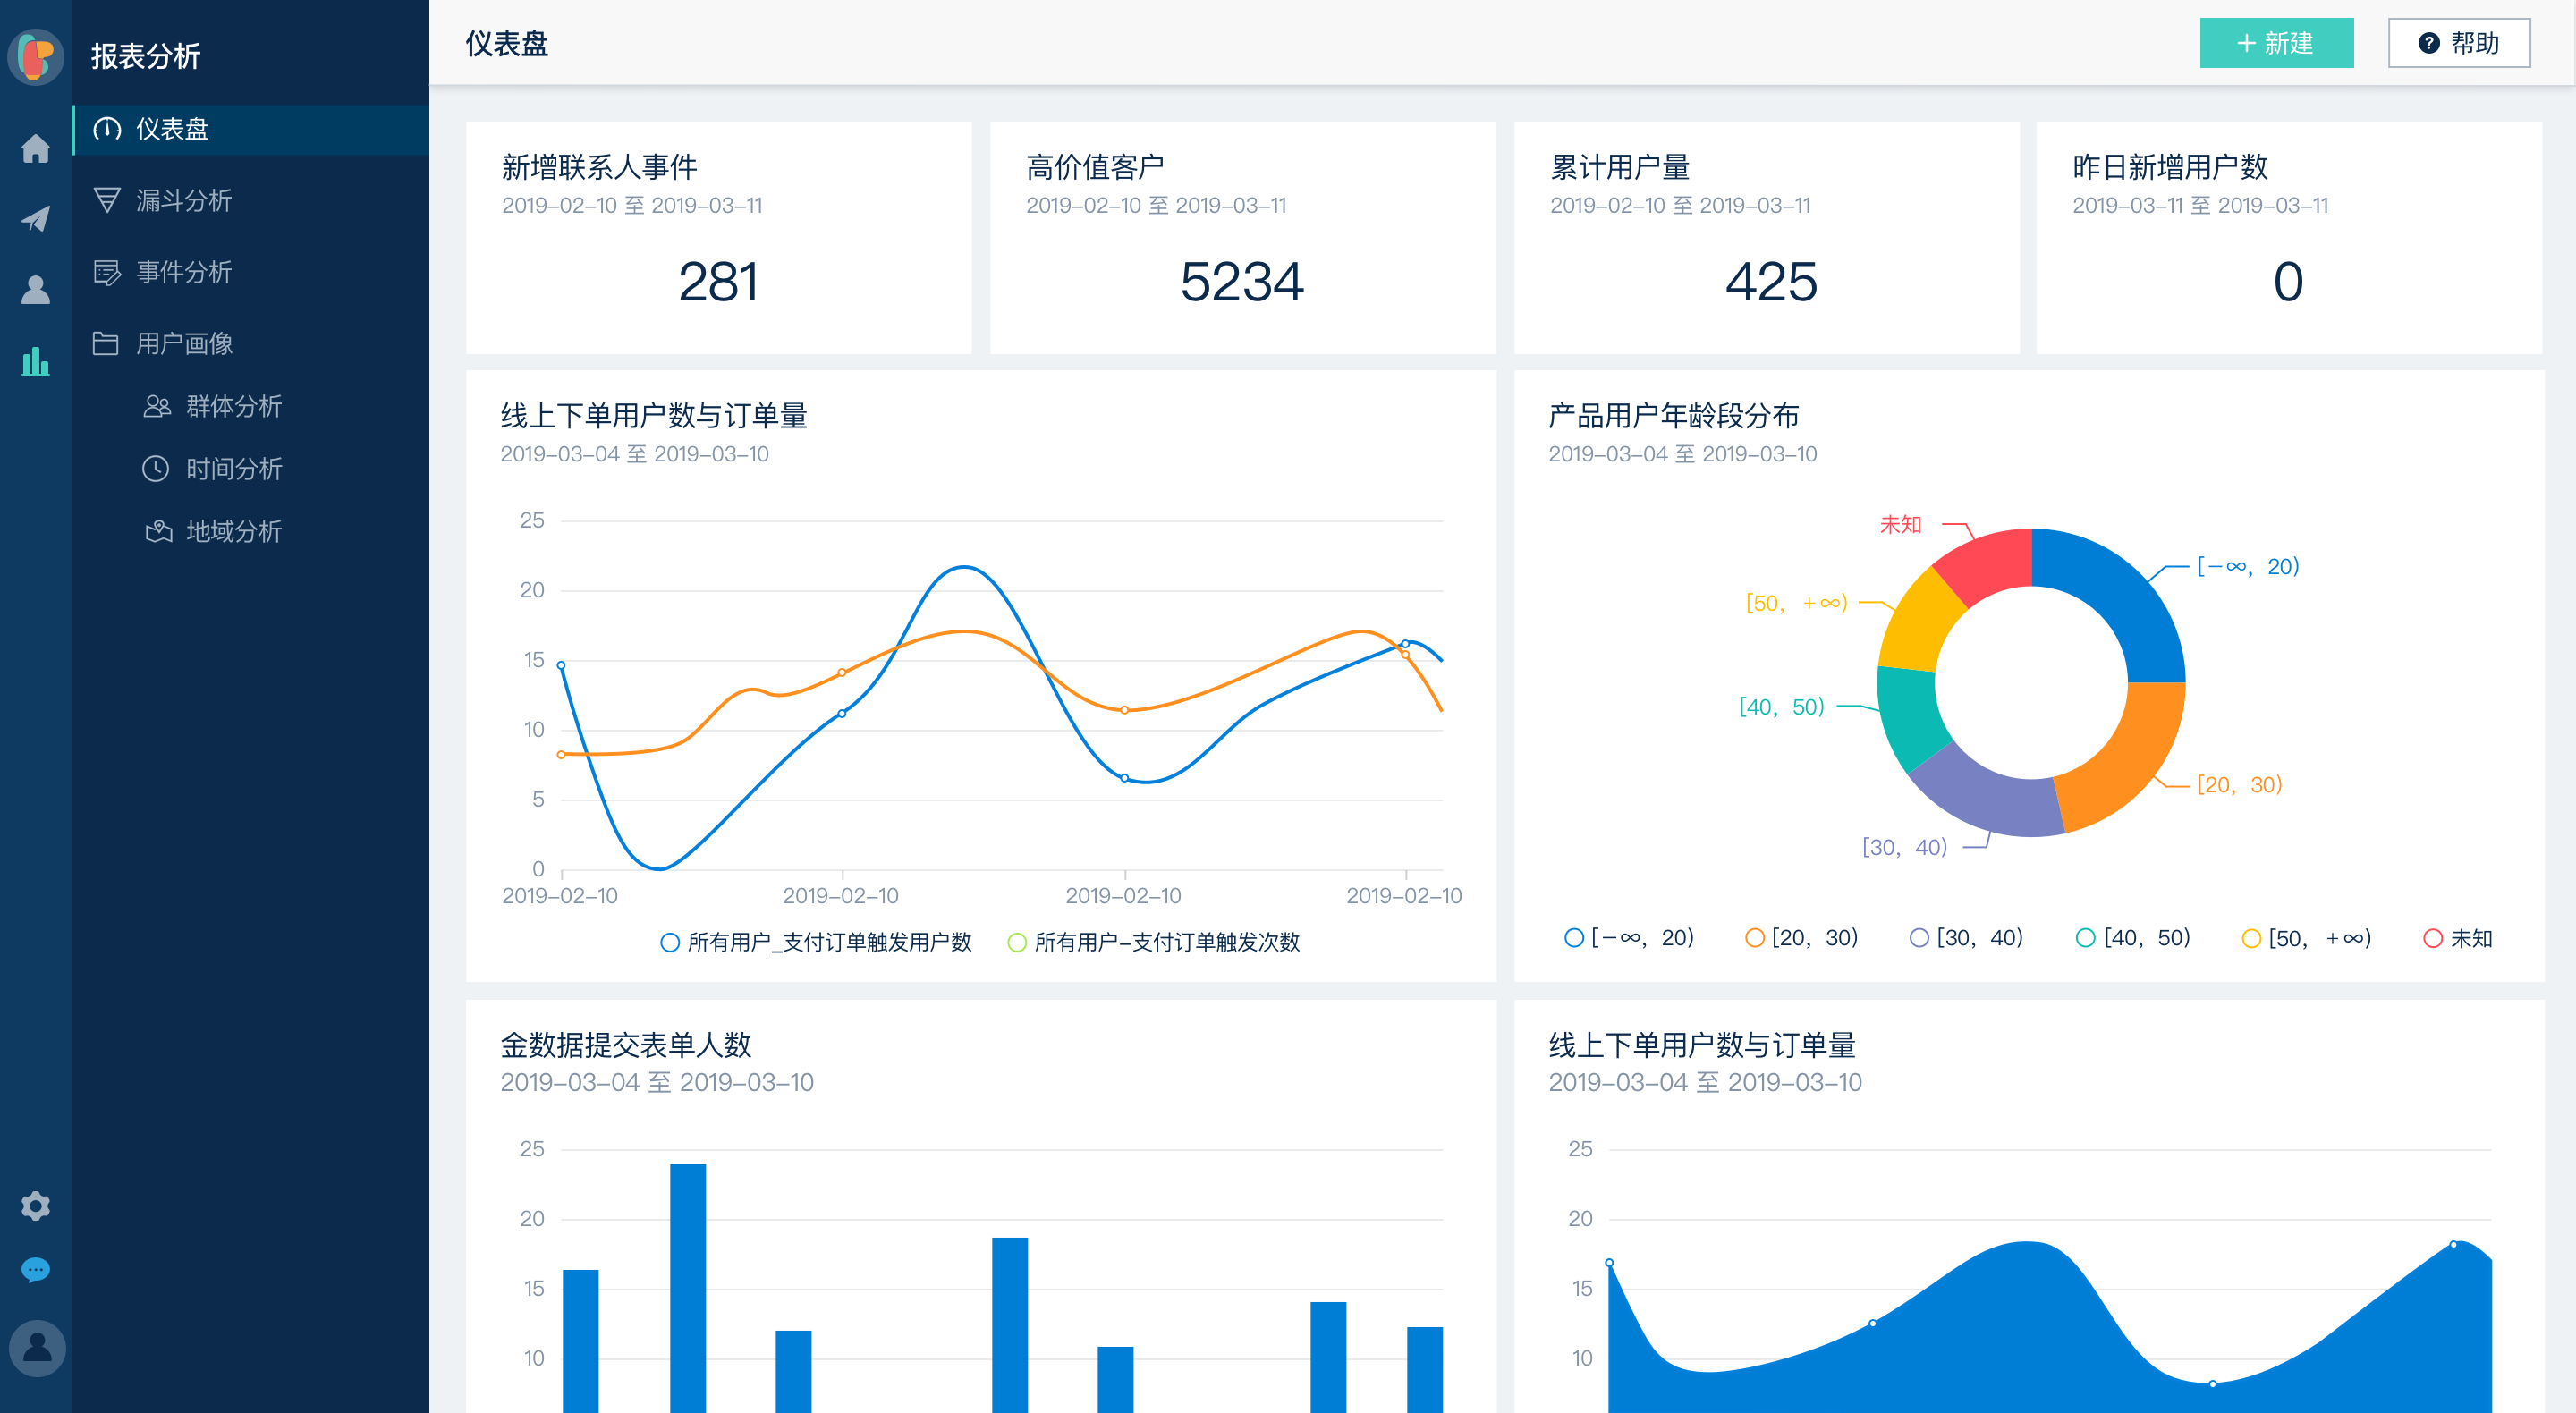Screen dimensions: 2576x1413
Task: Click the app logo icon
Action: tap(36, 56)
